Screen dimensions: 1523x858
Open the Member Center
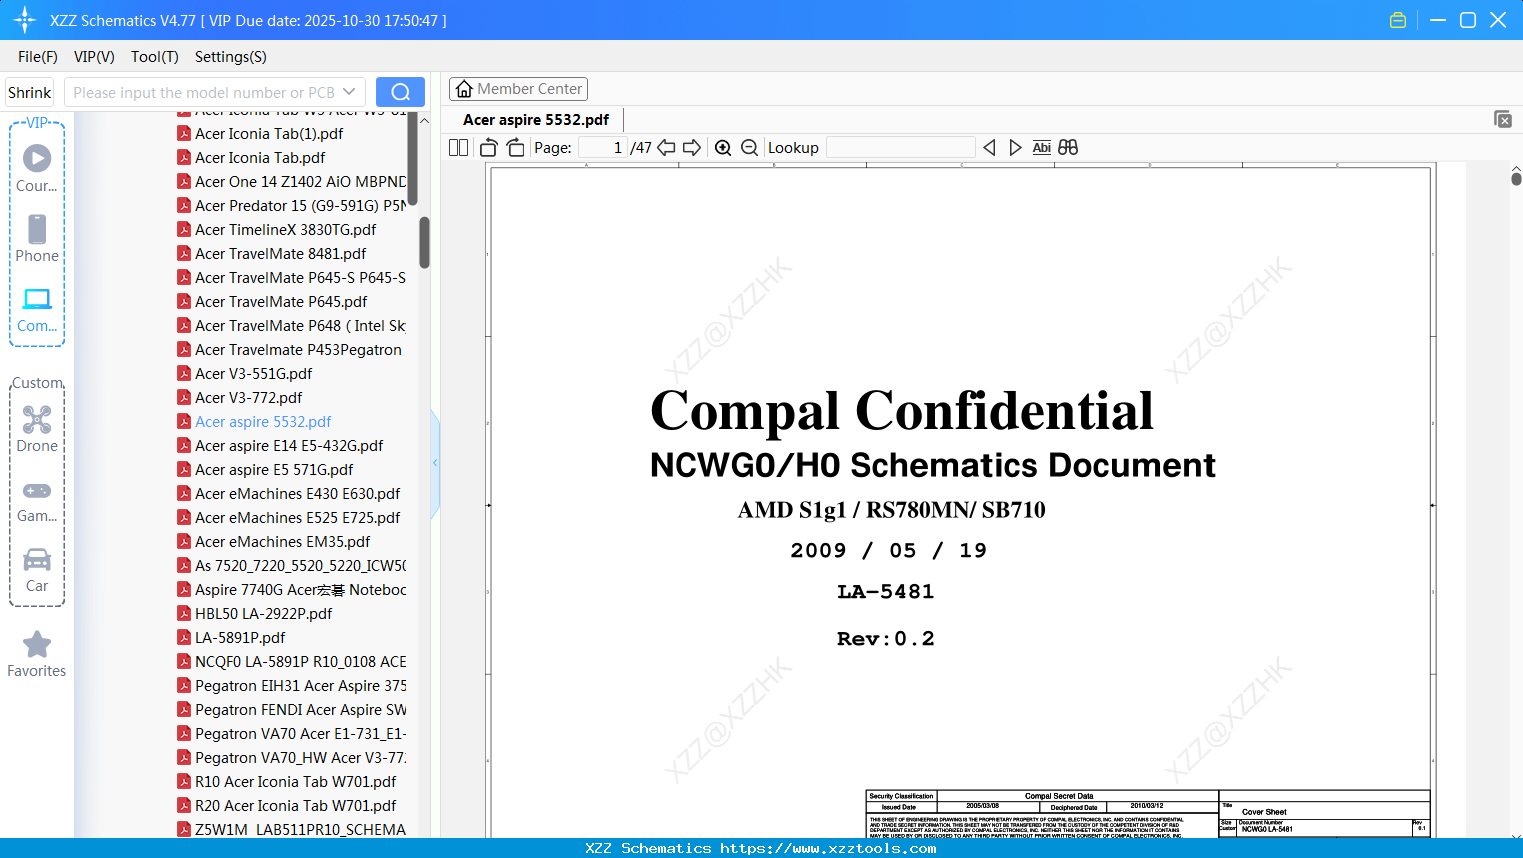[x=518, y=89]
